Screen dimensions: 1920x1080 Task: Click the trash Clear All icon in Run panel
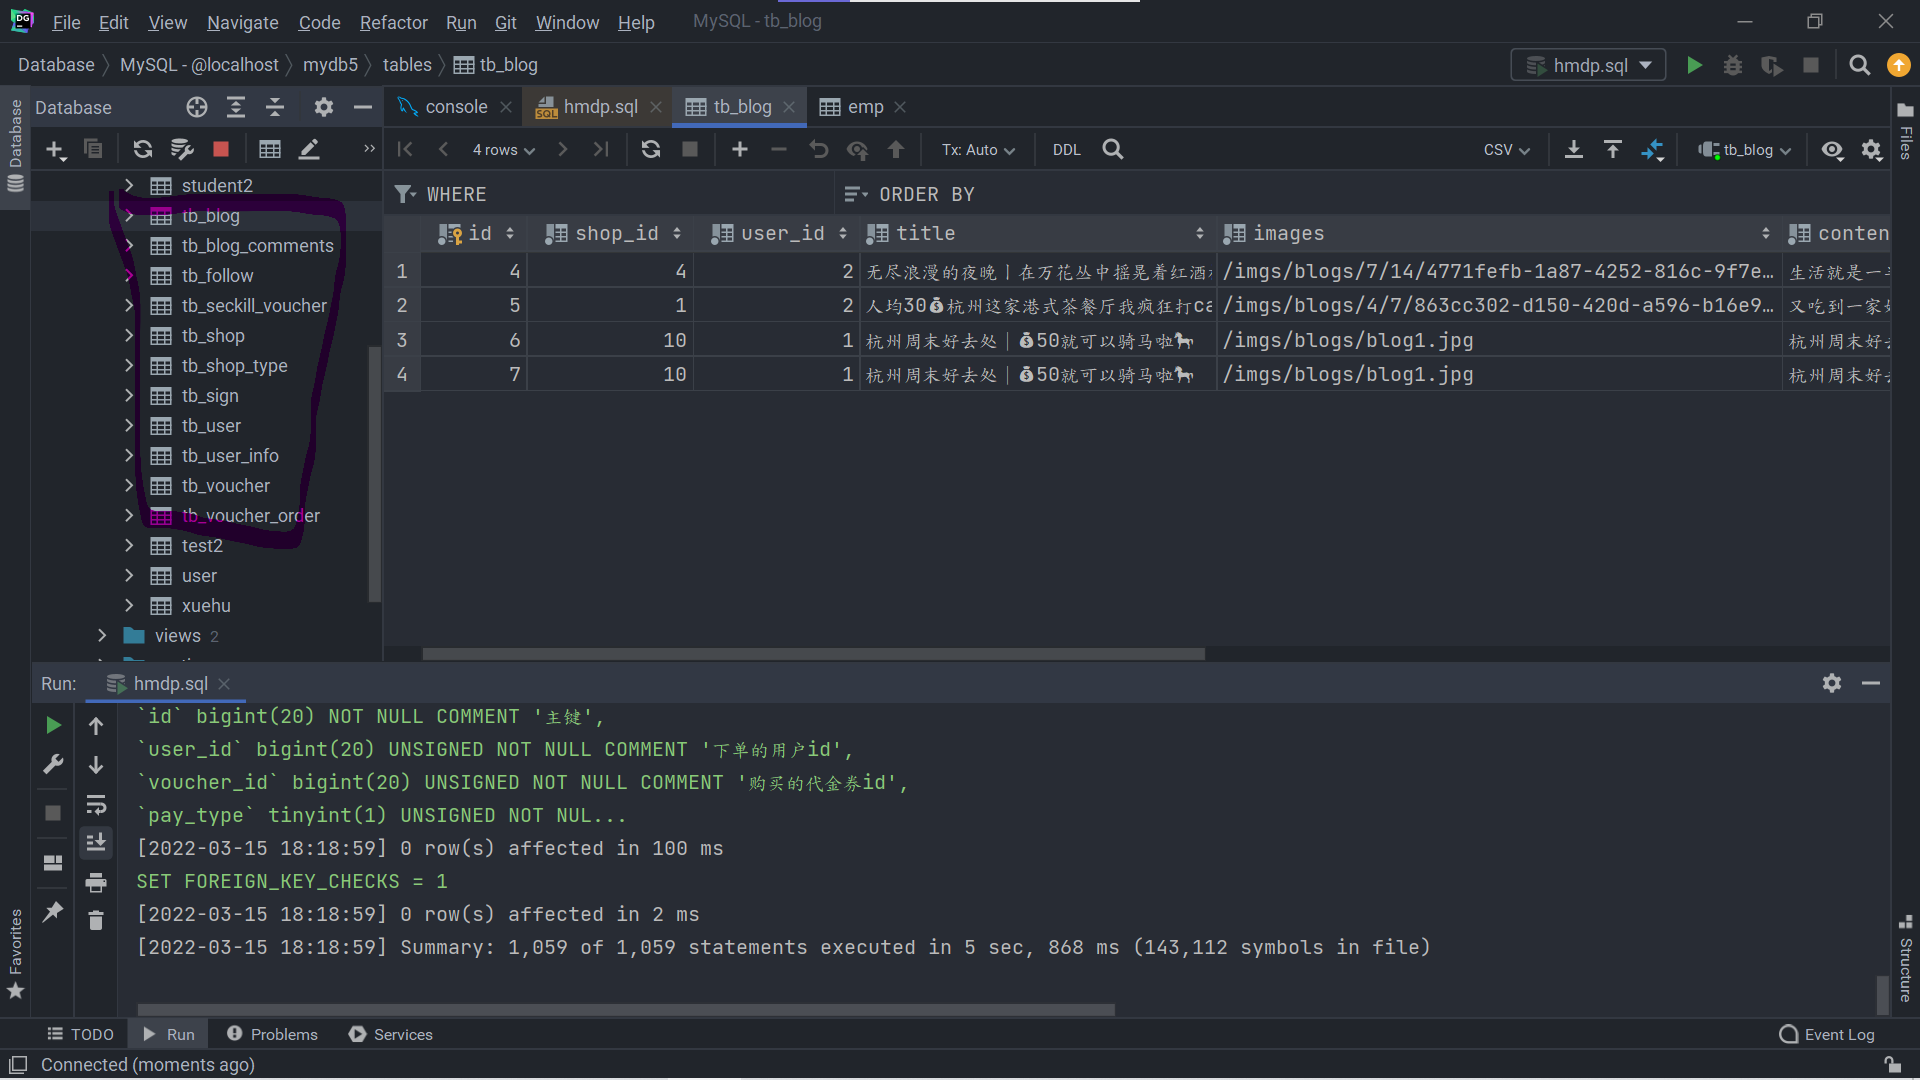(96, 920)
